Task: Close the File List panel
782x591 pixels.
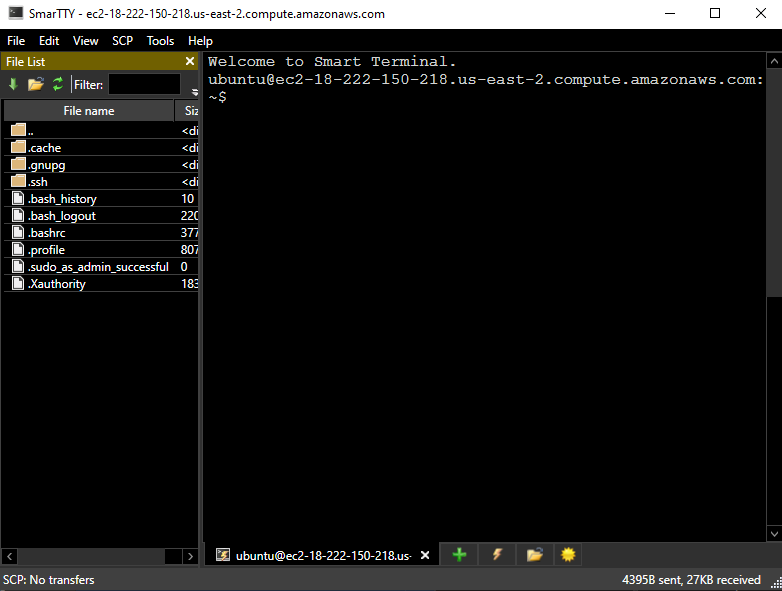Action: 190,61
